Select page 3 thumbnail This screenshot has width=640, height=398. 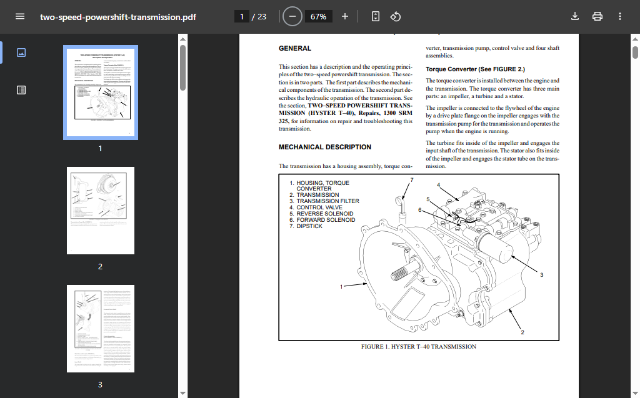click(x=100, y=329)
